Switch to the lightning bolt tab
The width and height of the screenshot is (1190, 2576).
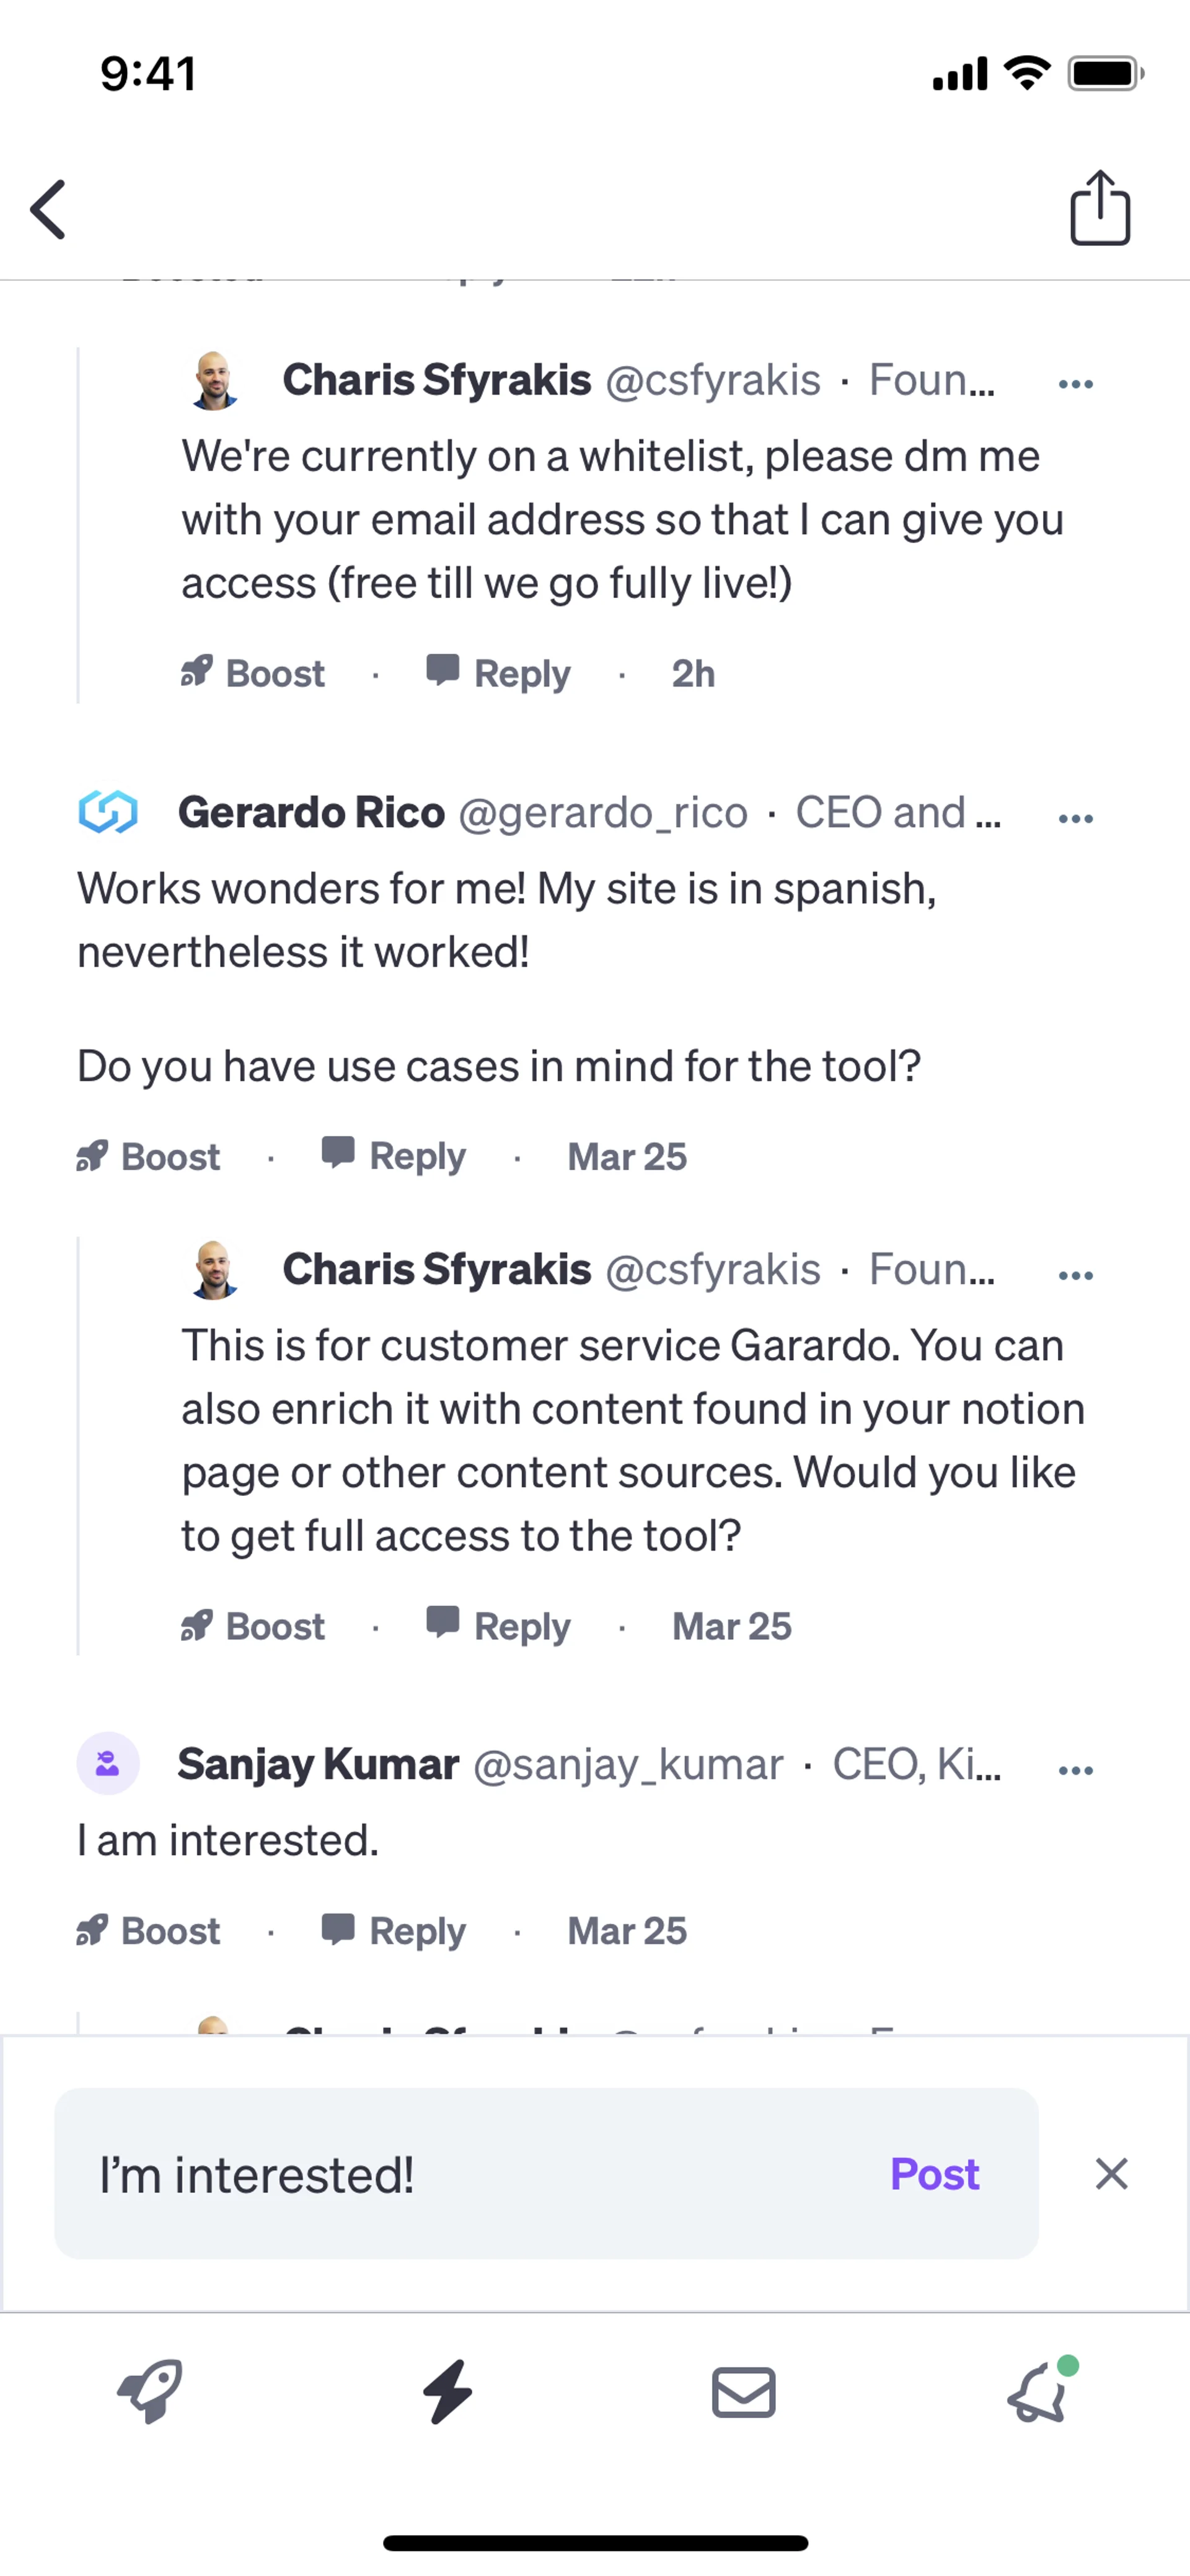[x=447, y=2392]
